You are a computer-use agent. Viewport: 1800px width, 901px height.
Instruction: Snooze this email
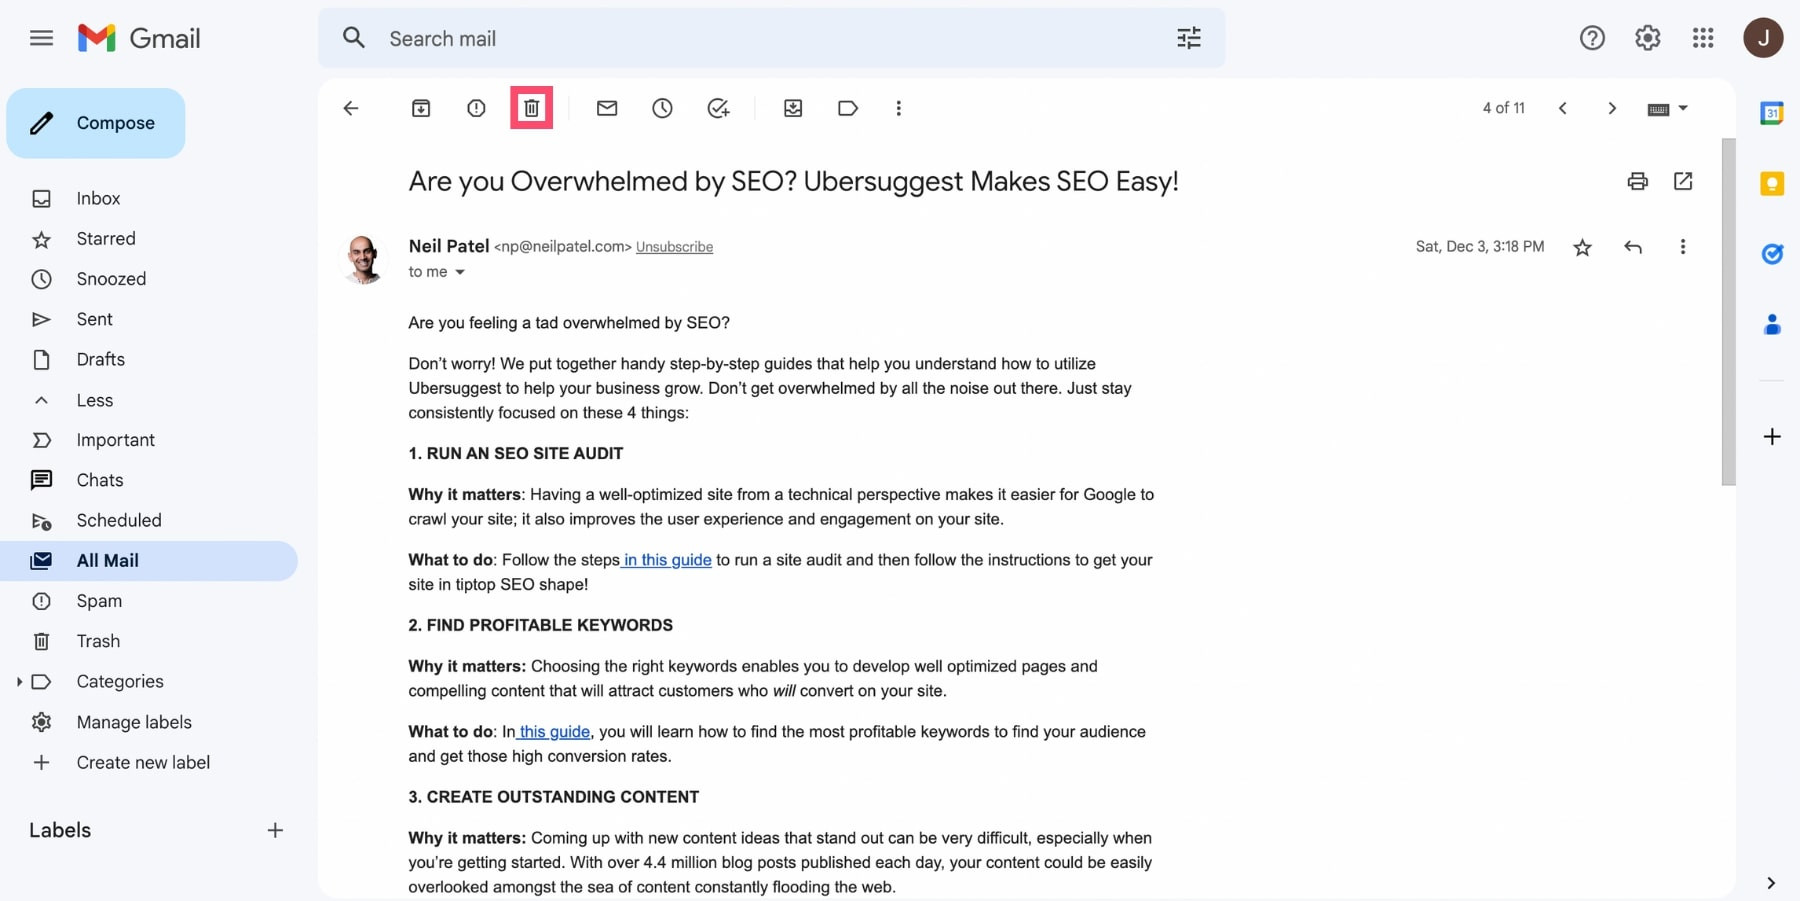[x=662, y=108]
